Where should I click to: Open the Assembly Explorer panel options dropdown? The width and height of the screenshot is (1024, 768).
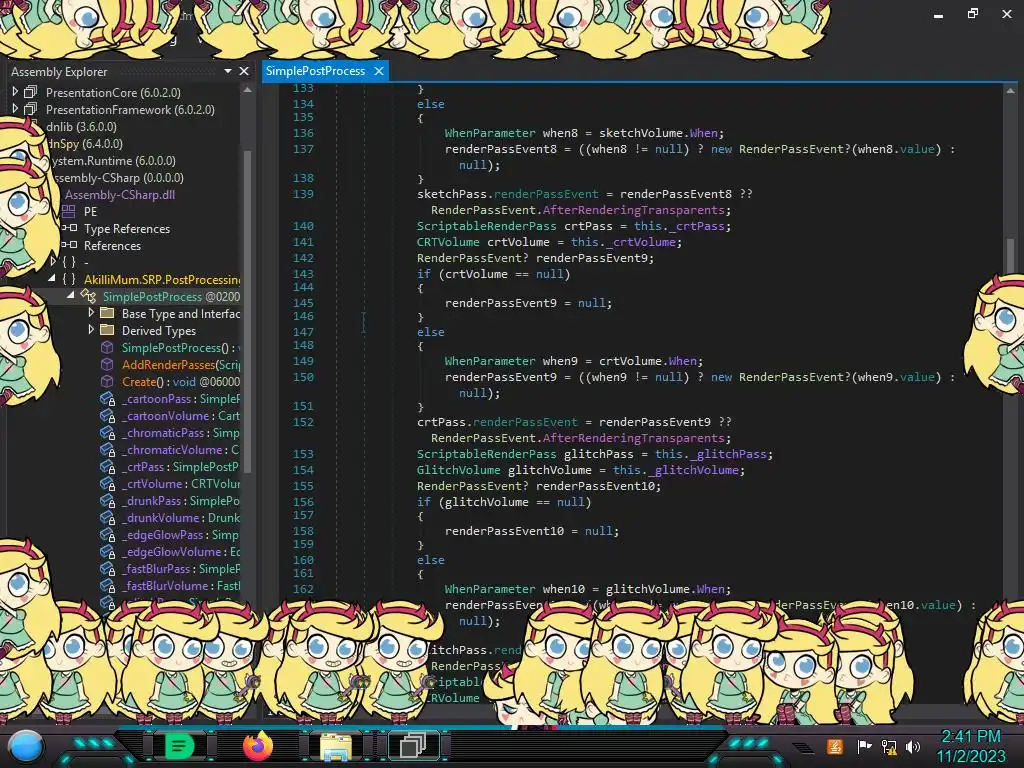coord(228,71)
